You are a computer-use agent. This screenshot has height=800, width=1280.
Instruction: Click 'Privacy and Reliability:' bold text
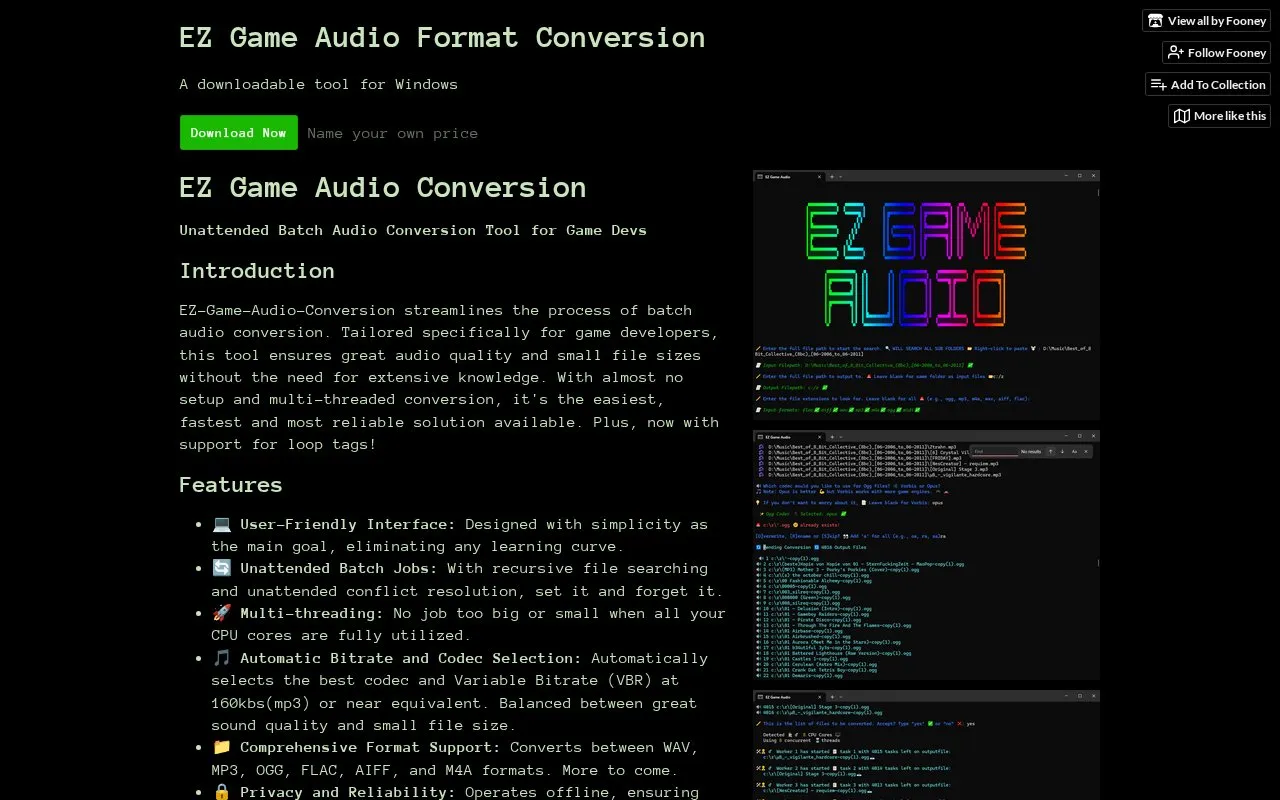click(348, 792)
